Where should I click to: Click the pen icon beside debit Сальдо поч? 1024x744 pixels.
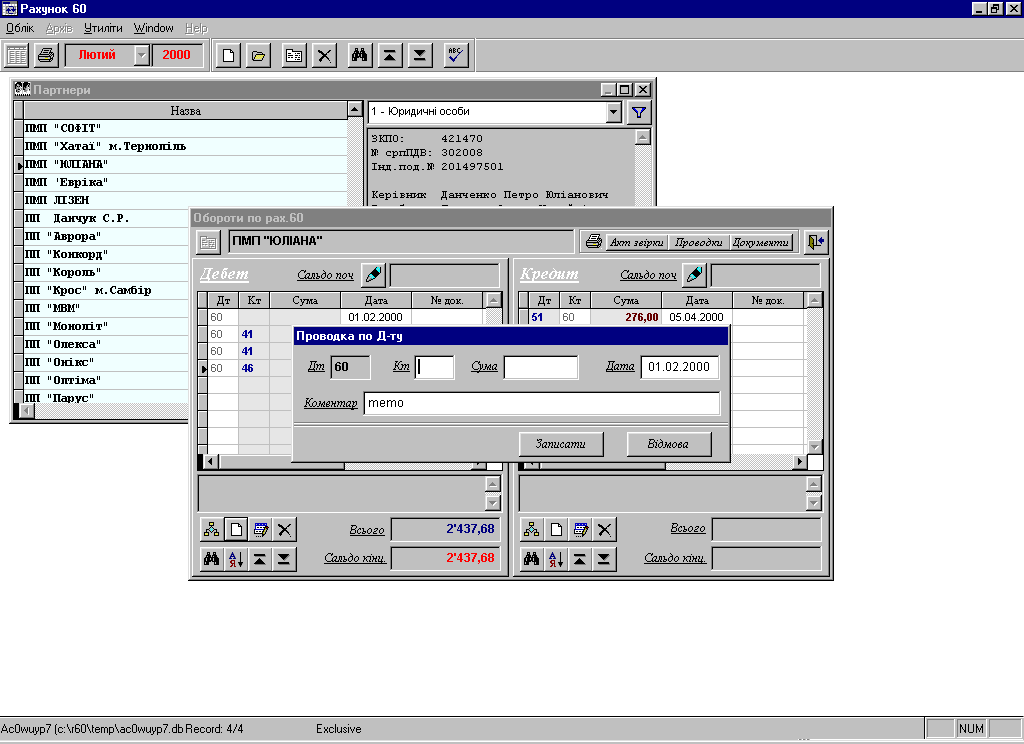[x=374, y=274]
